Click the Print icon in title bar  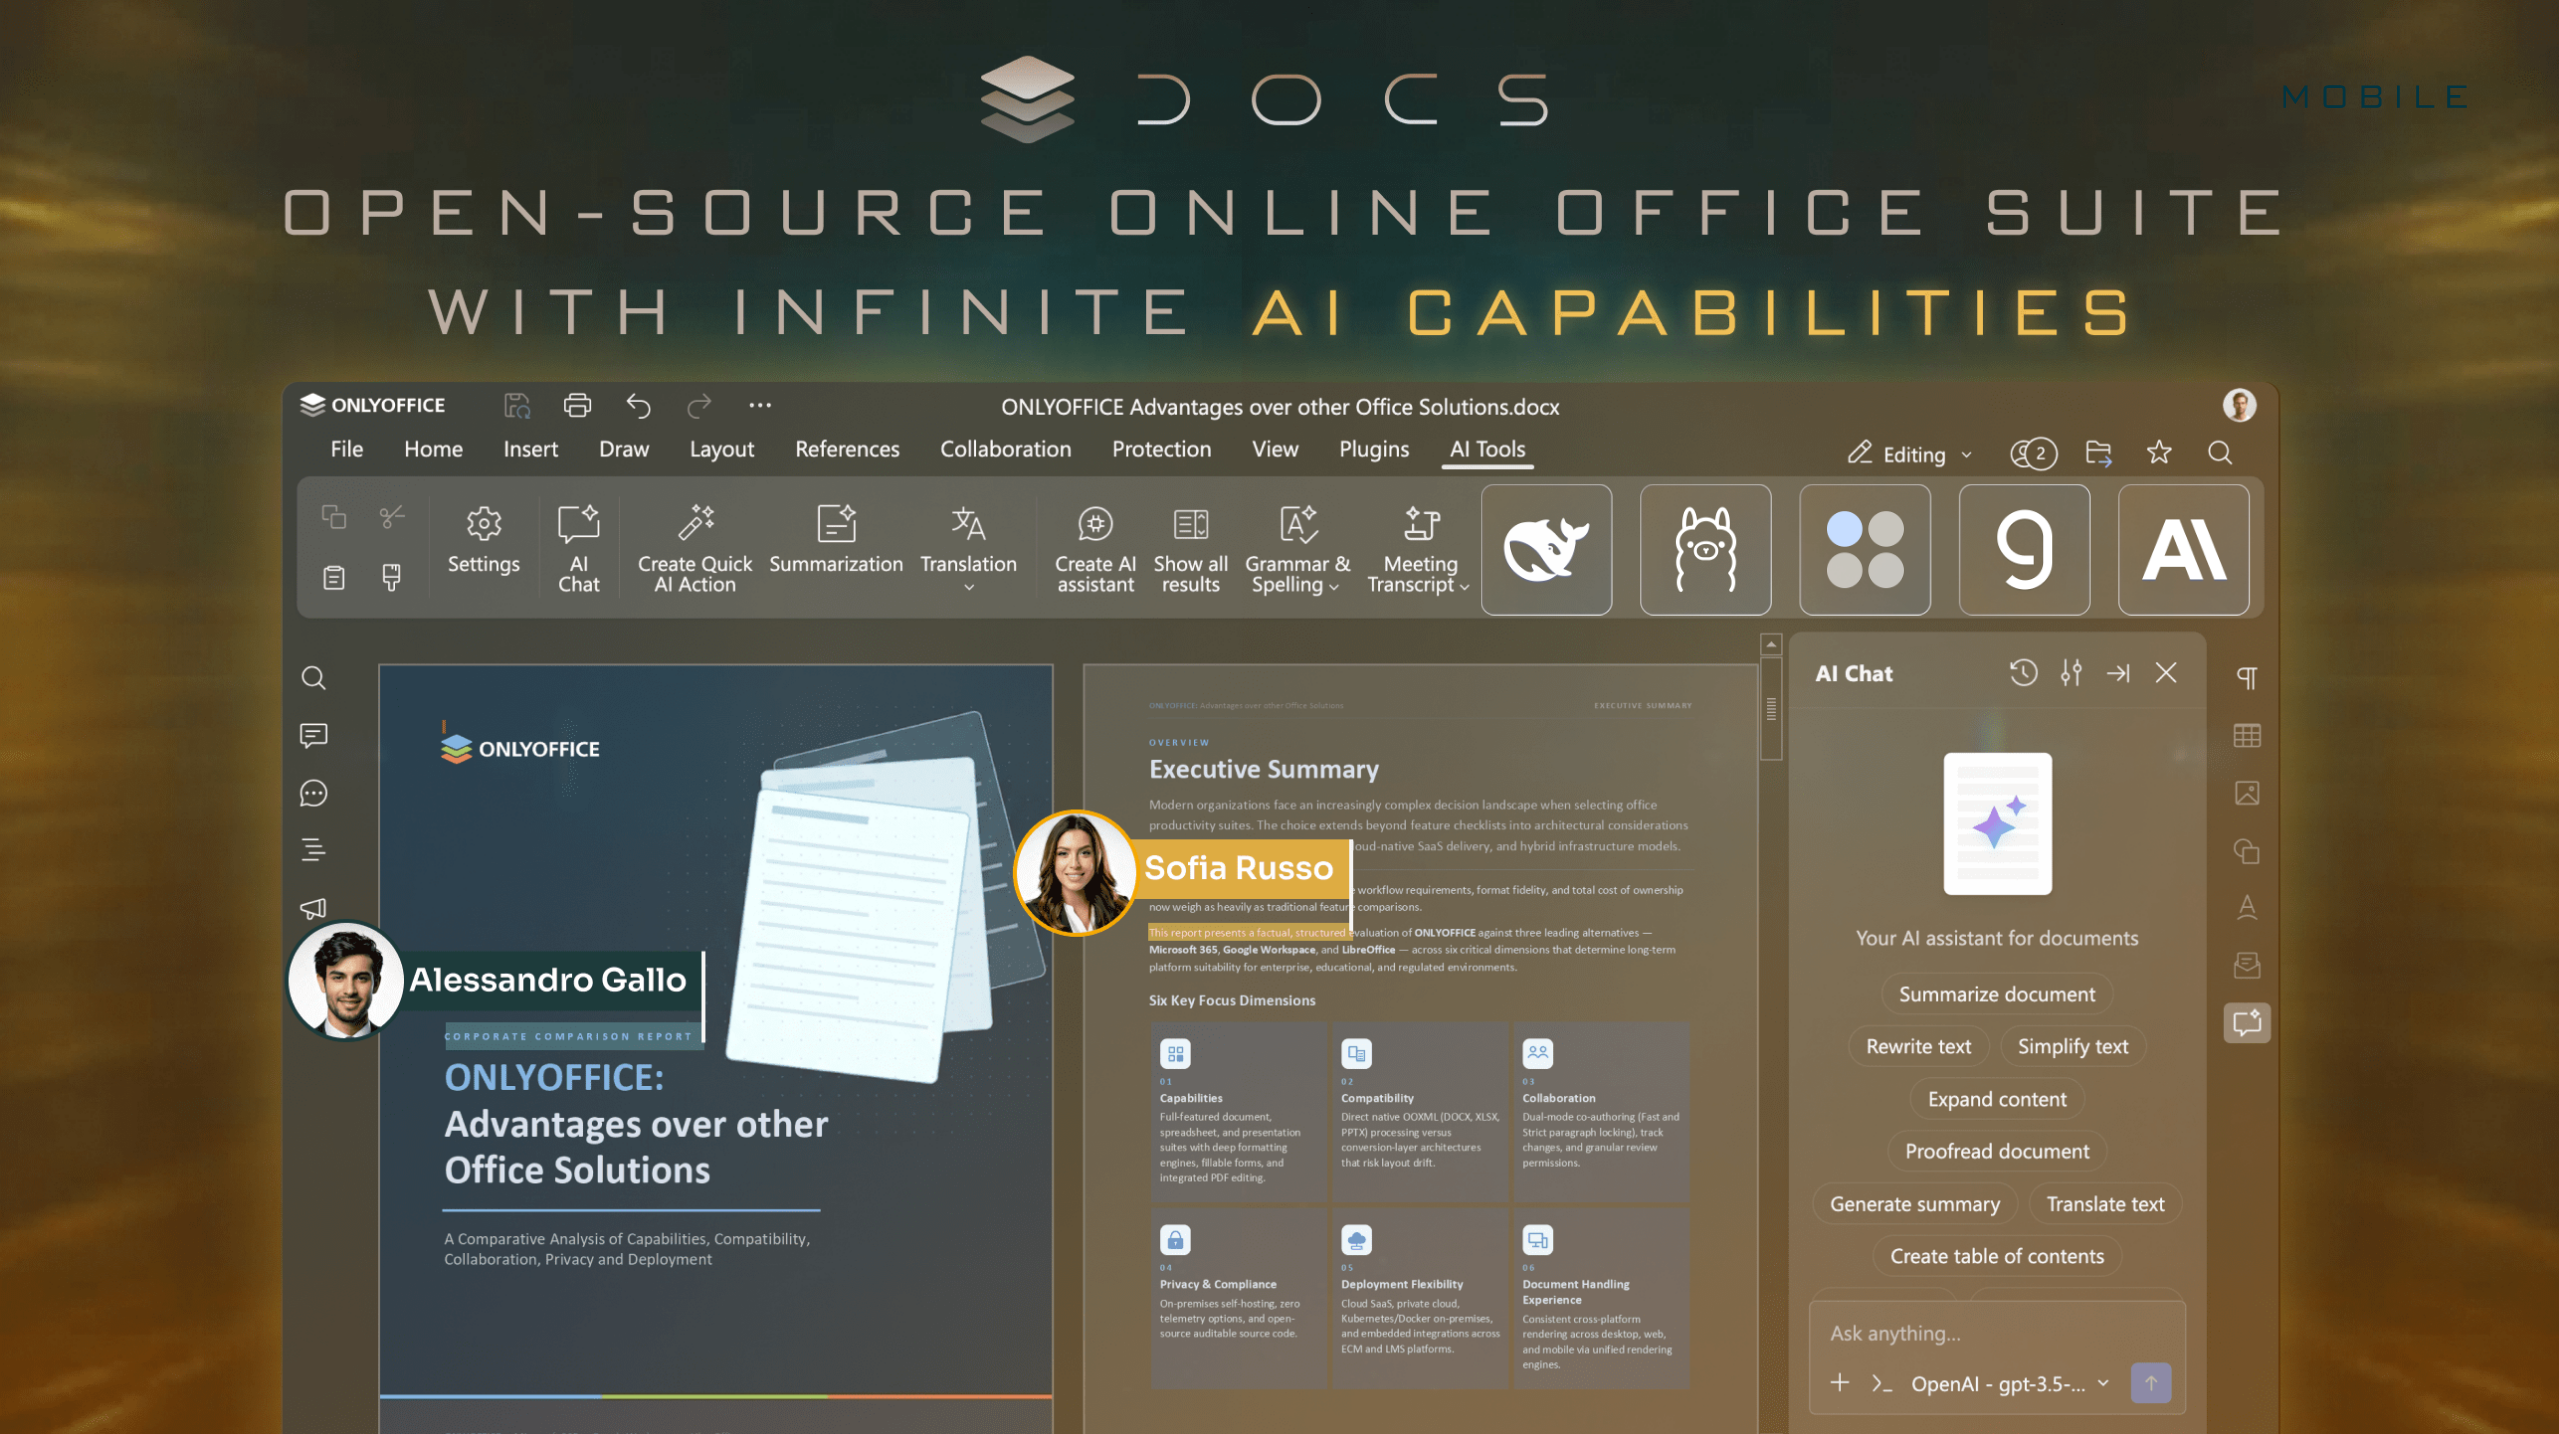coord(577,405)
